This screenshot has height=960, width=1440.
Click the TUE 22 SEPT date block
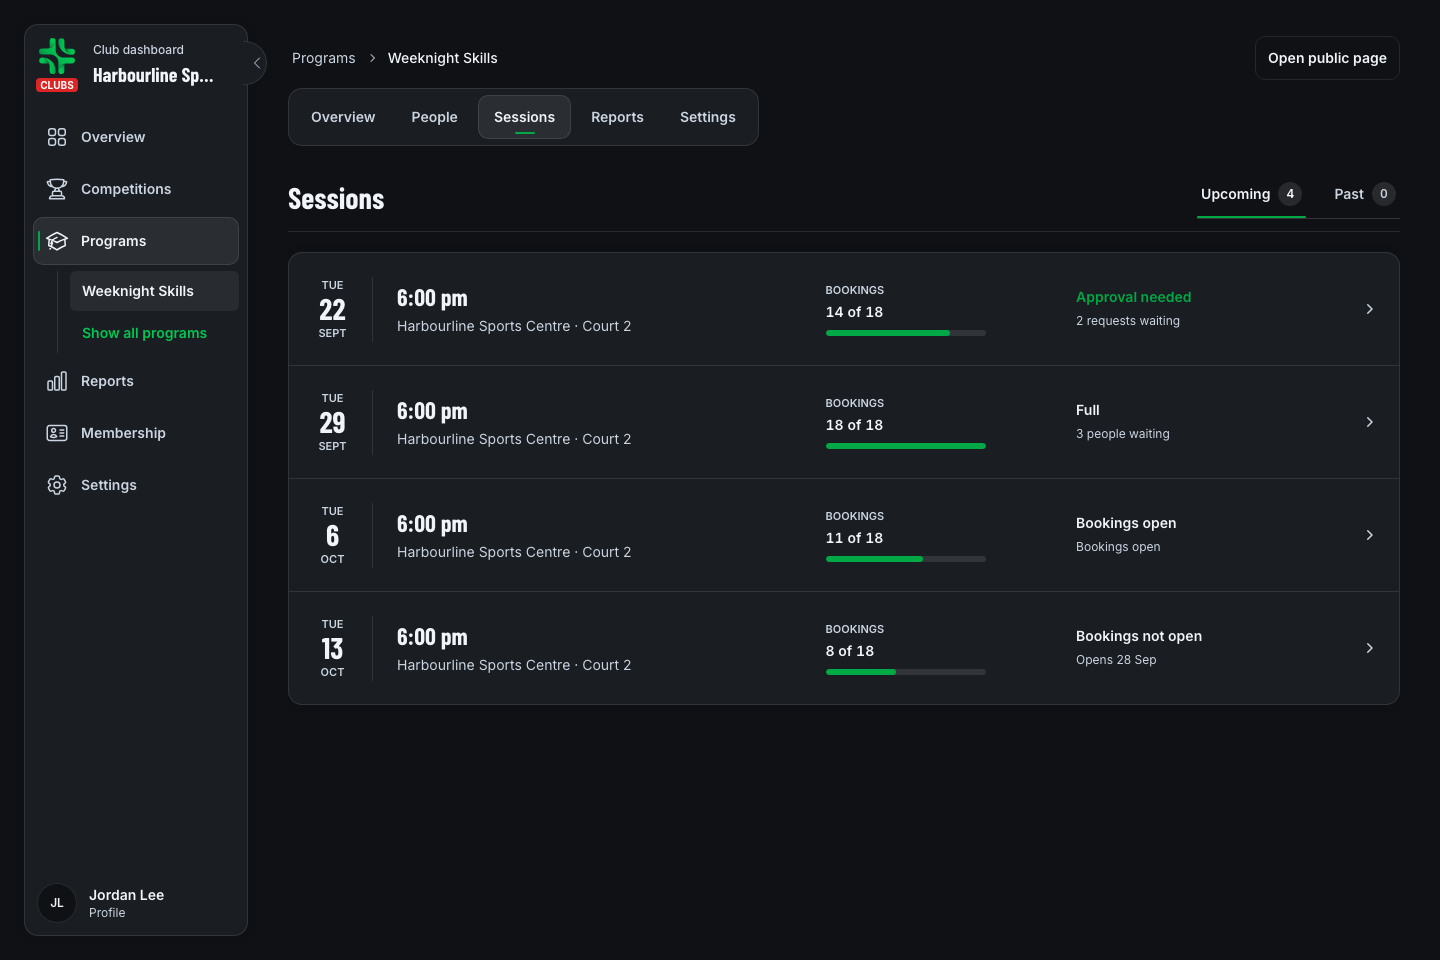click(332, 309)
